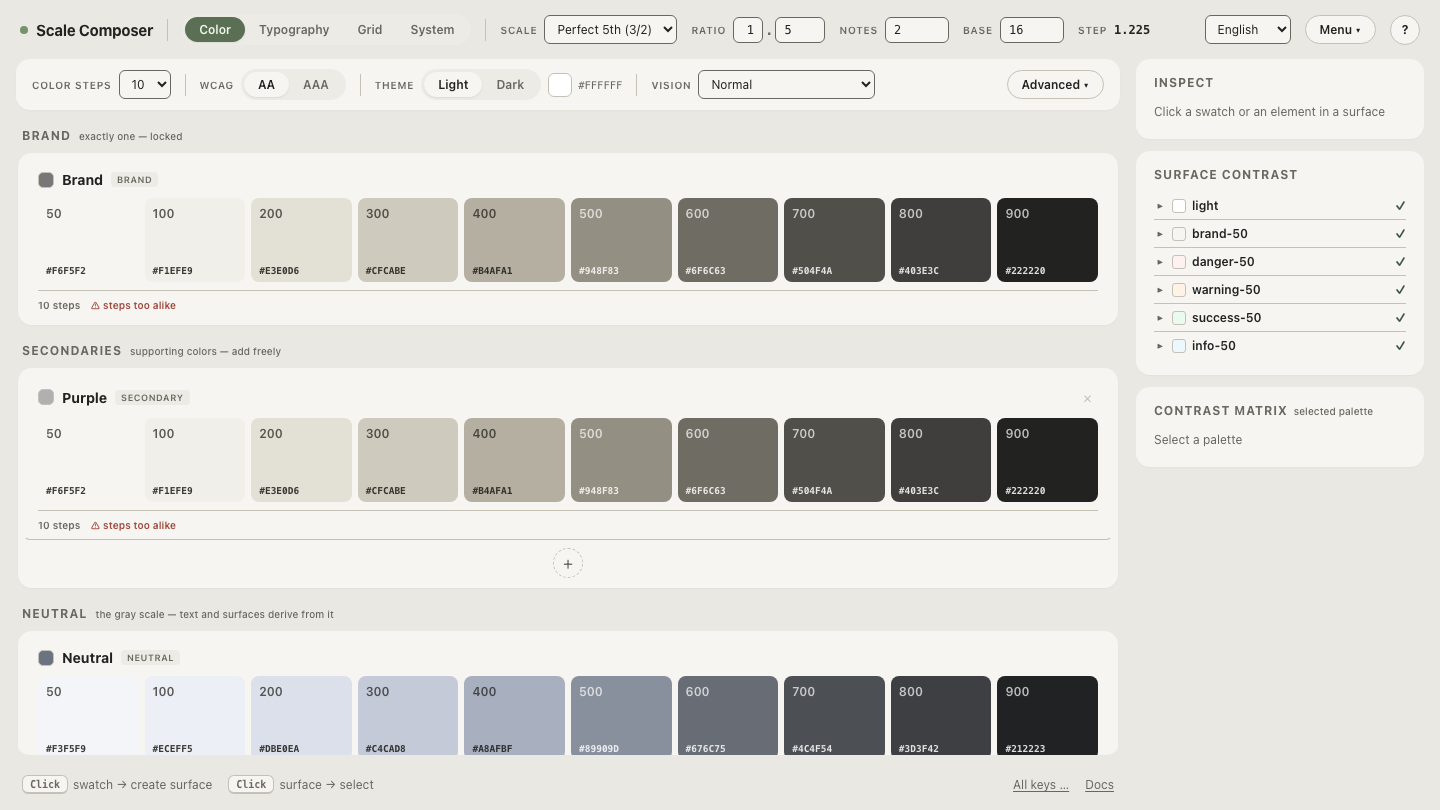Open the Advanced options dropdown
Viewport: 1440px width, 810px height.
(x=1055, y=85)
